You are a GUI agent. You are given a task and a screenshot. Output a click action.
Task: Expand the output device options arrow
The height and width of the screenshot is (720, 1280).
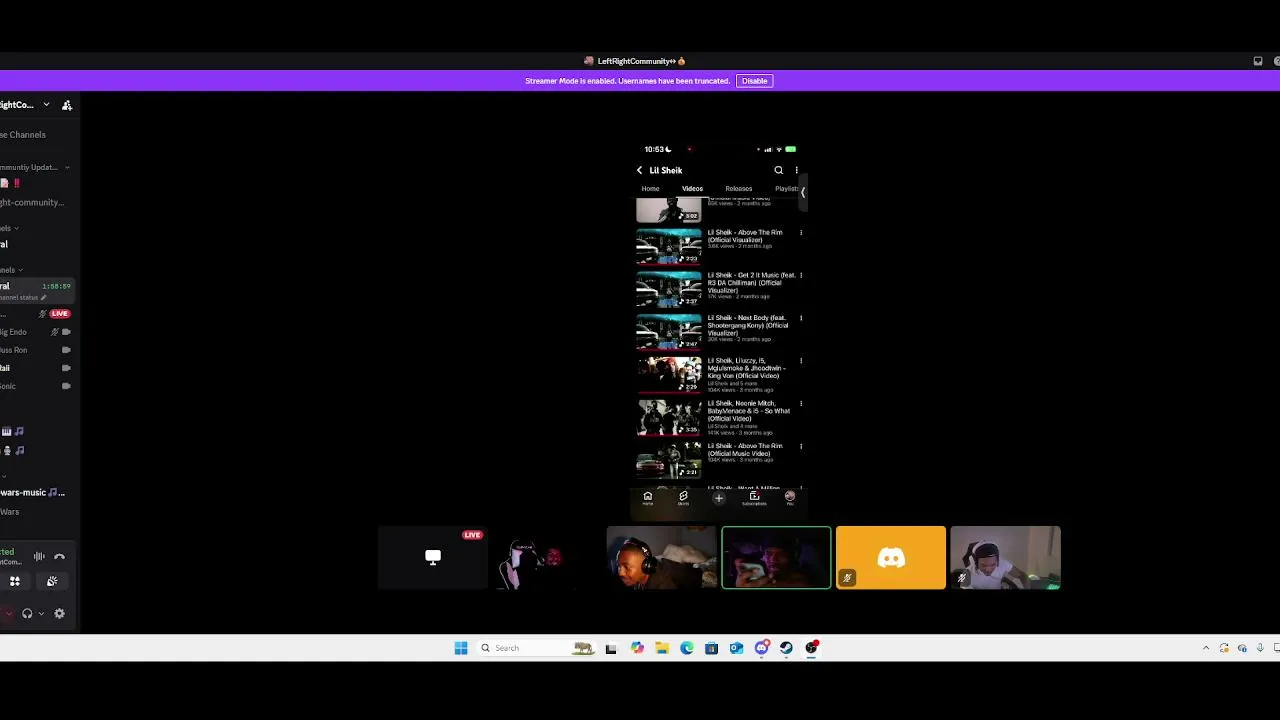click(x=40, y=614)
